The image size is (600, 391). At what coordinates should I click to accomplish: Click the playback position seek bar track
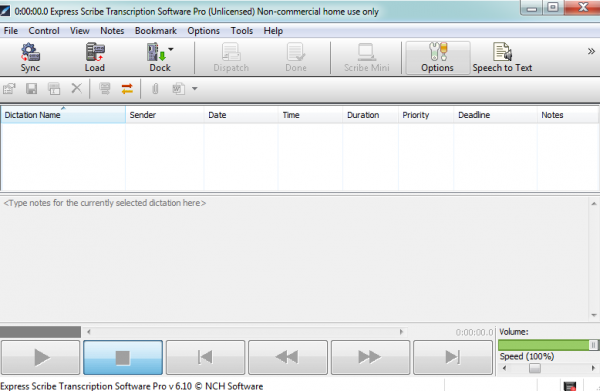coord(245,332)
